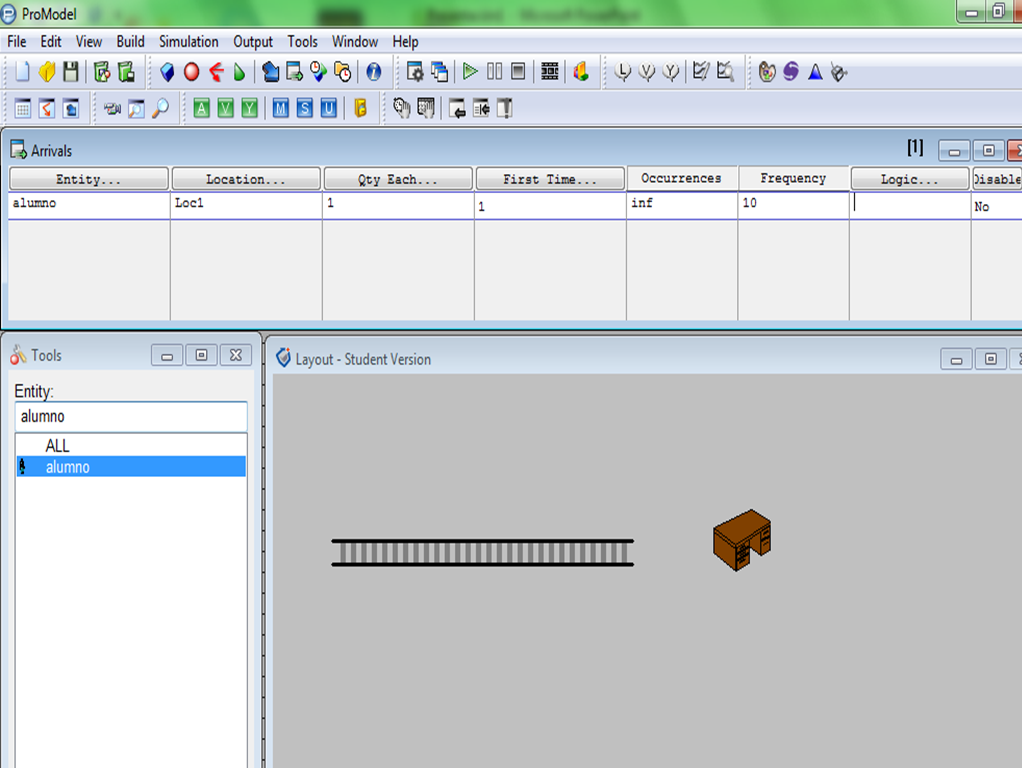
Task: Click the Save floppy disk icon
Action: tap(70, 72)
